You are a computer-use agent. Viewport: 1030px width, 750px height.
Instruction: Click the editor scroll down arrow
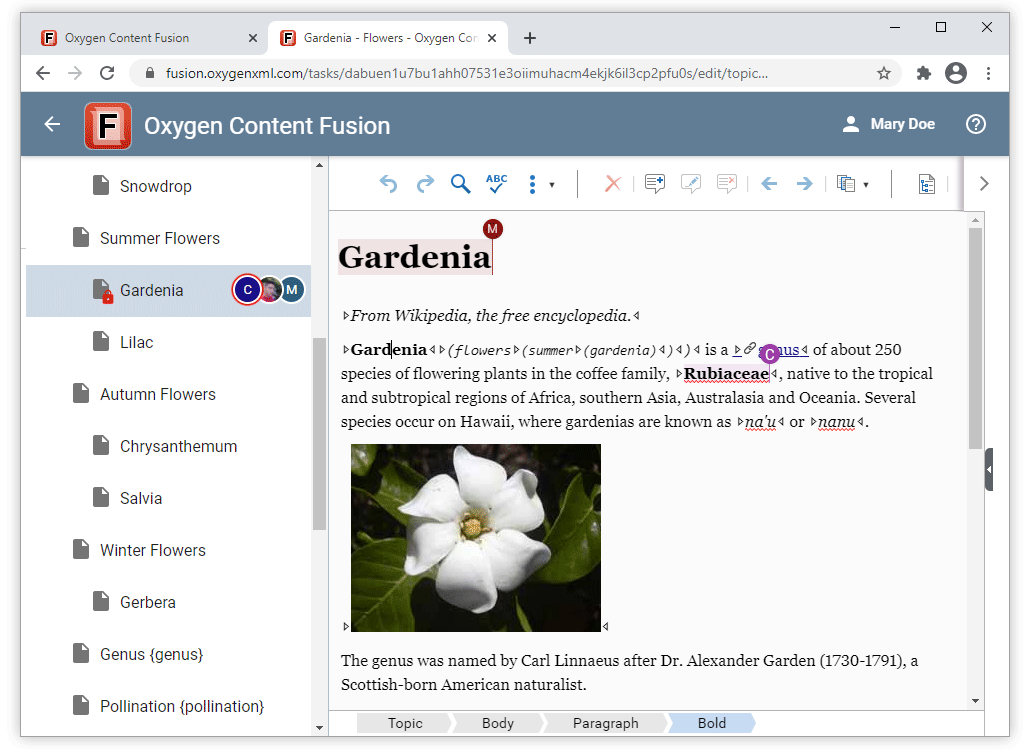pyautogui.click(x=975, y=701)
